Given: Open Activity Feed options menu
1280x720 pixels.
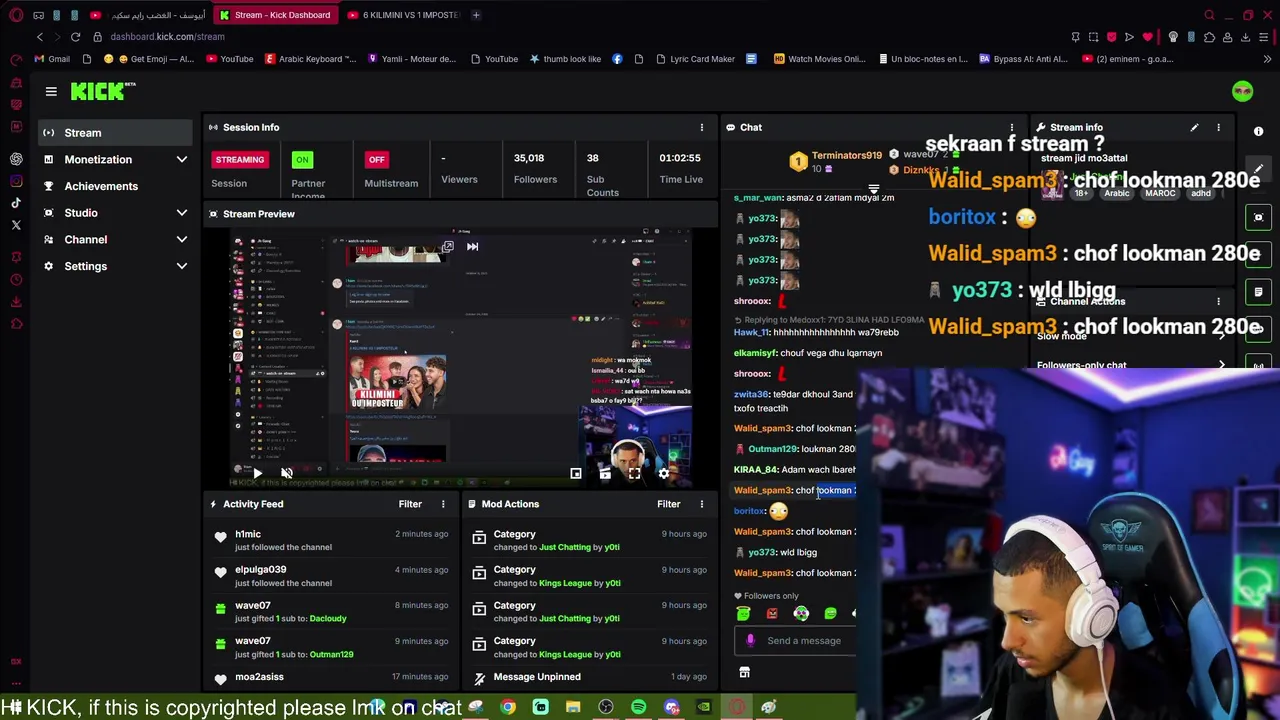Looking at the screenshot, I should [x=443, y=504].
